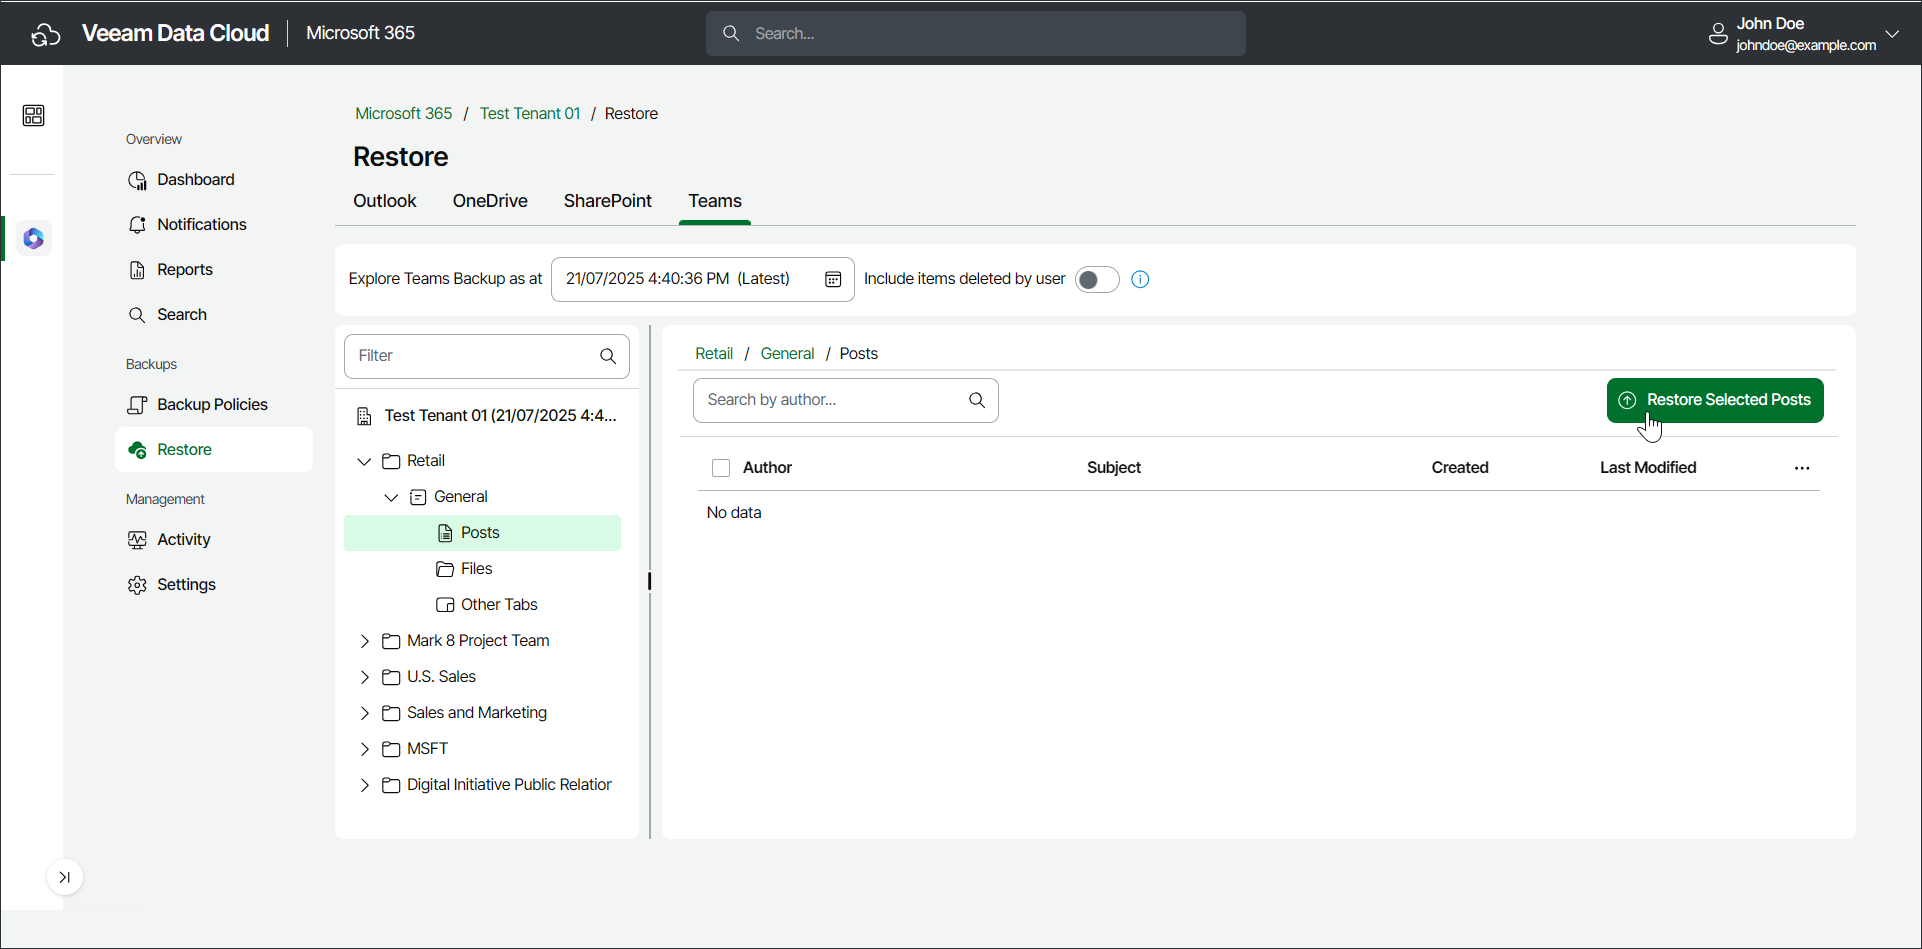Select the Posts item in tree
The height and width of the screenshot is (949, 1922).
coord(482,533)
